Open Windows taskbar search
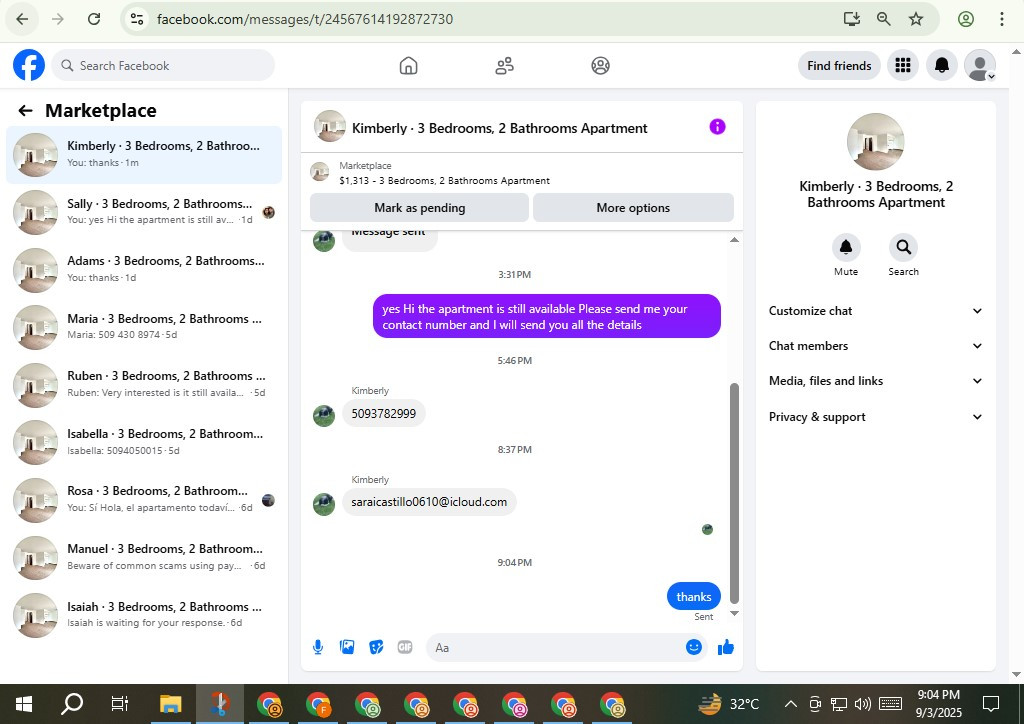 pos(72,704)
